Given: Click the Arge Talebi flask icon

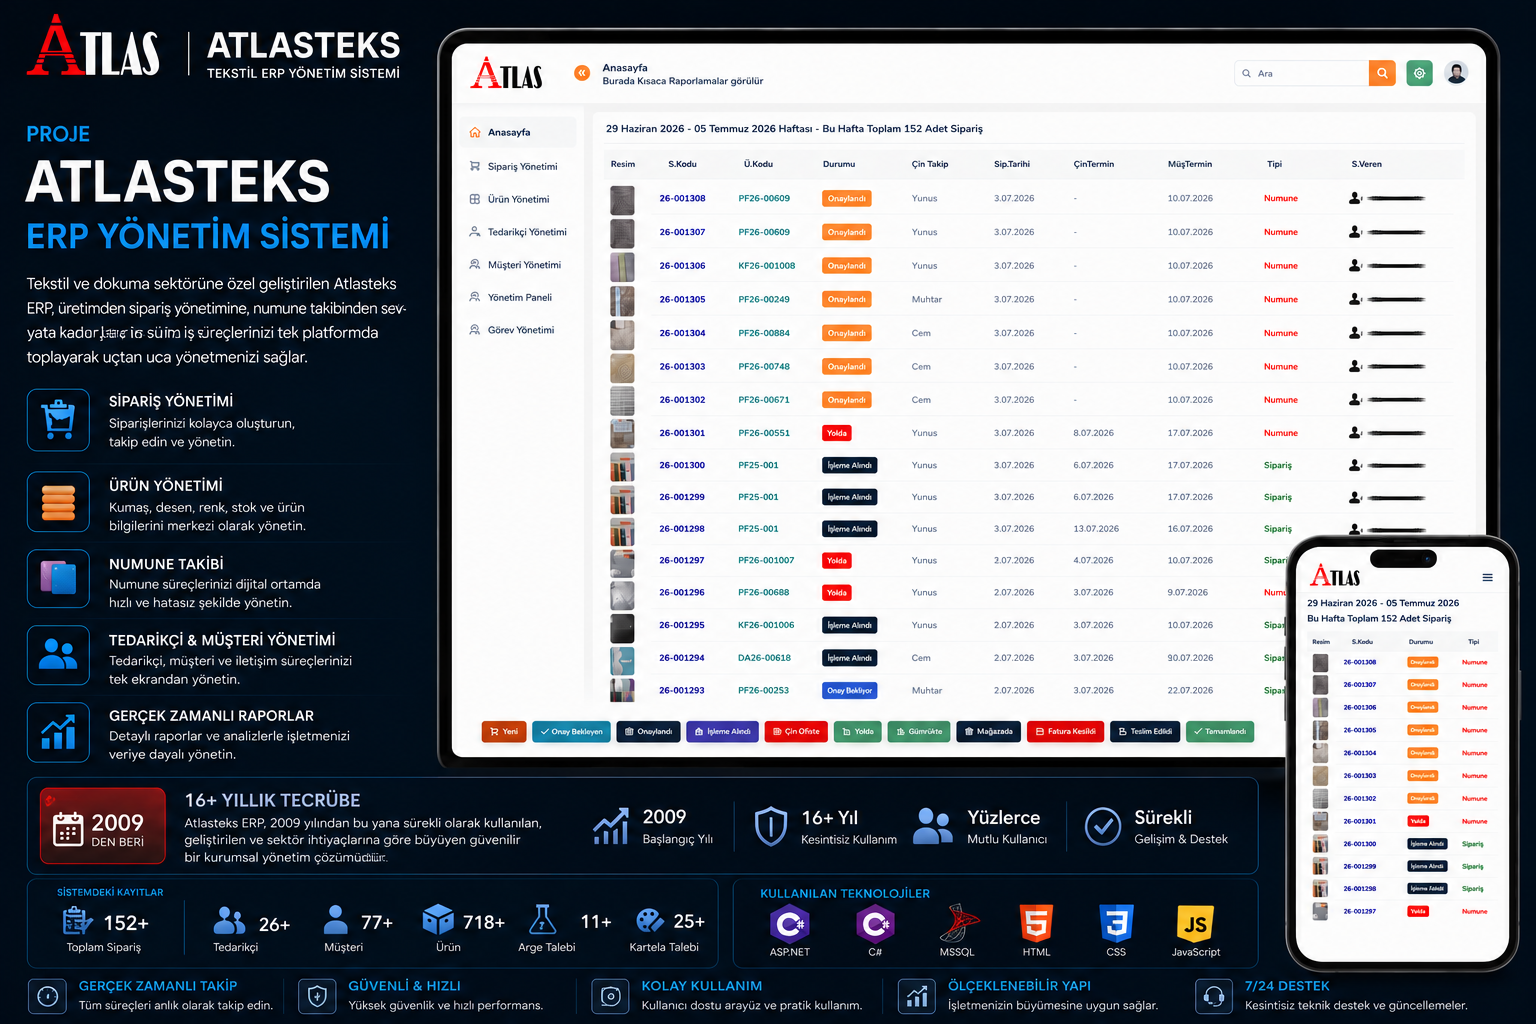Looking at the screenshot, I should coord(543,921).
